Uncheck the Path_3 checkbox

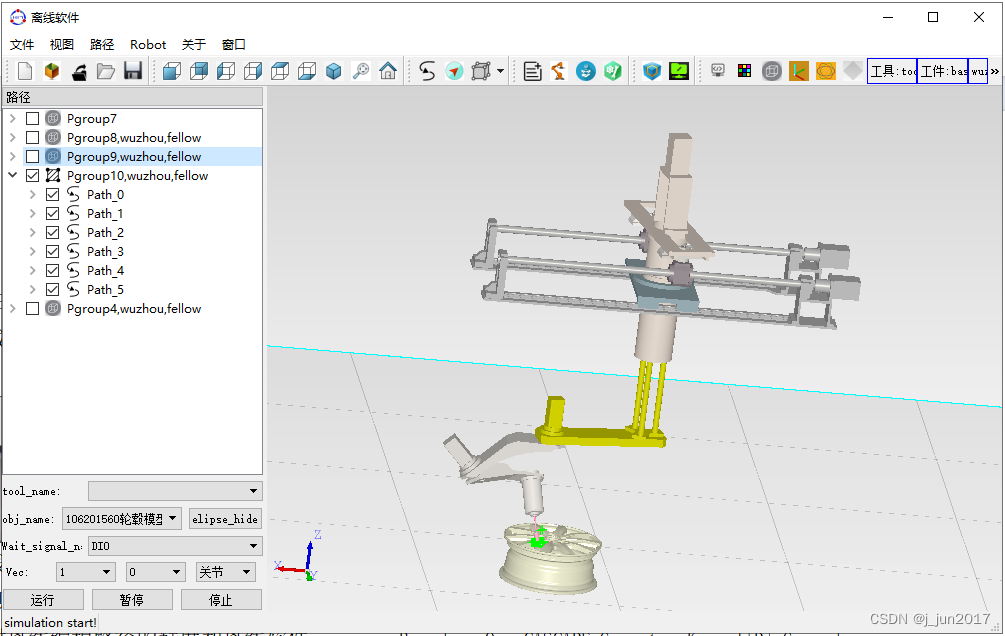tap(53, 252)
